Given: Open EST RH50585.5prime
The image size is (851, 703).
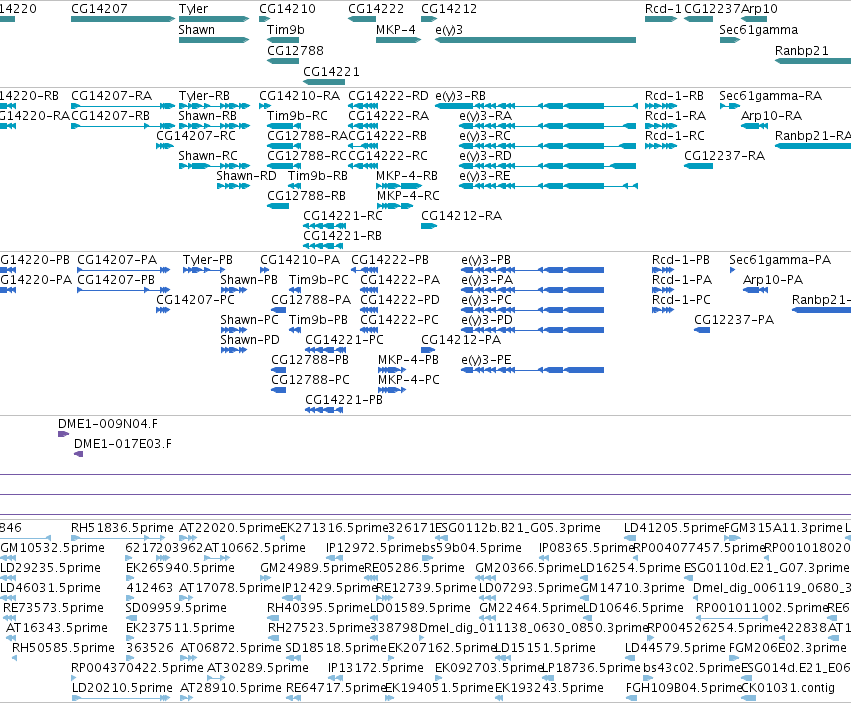Looking at the screenshot, I should pos(63,648).
